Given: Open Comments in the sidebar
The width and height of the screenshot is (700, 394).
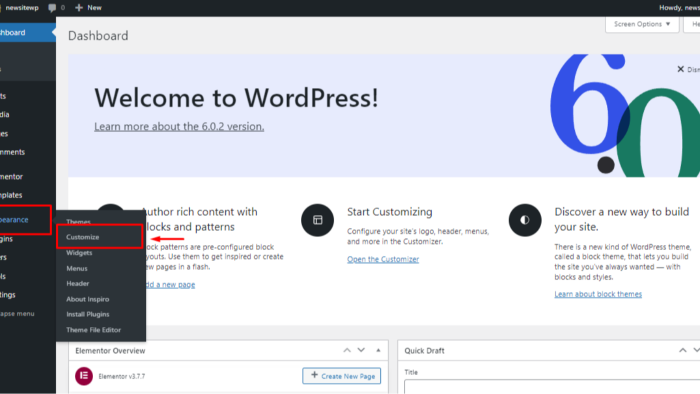Looking at the screenshot, I should pyautogui.click(x=28, y=152).
